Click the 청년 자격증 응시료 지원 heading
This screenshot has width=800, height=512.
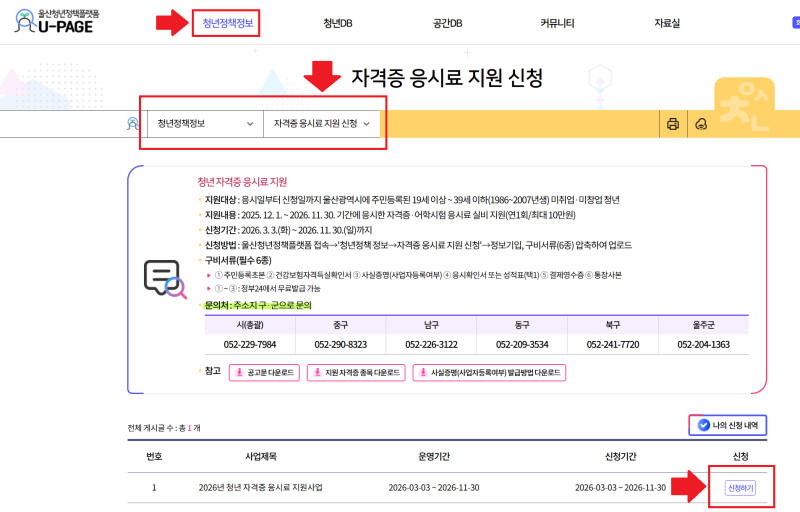pyautogui.click(x=242, y=182)
